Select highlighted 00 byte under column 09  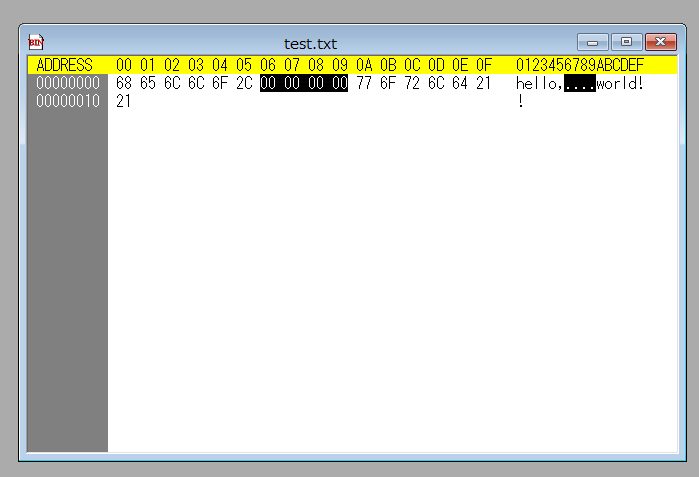[340, 83]
